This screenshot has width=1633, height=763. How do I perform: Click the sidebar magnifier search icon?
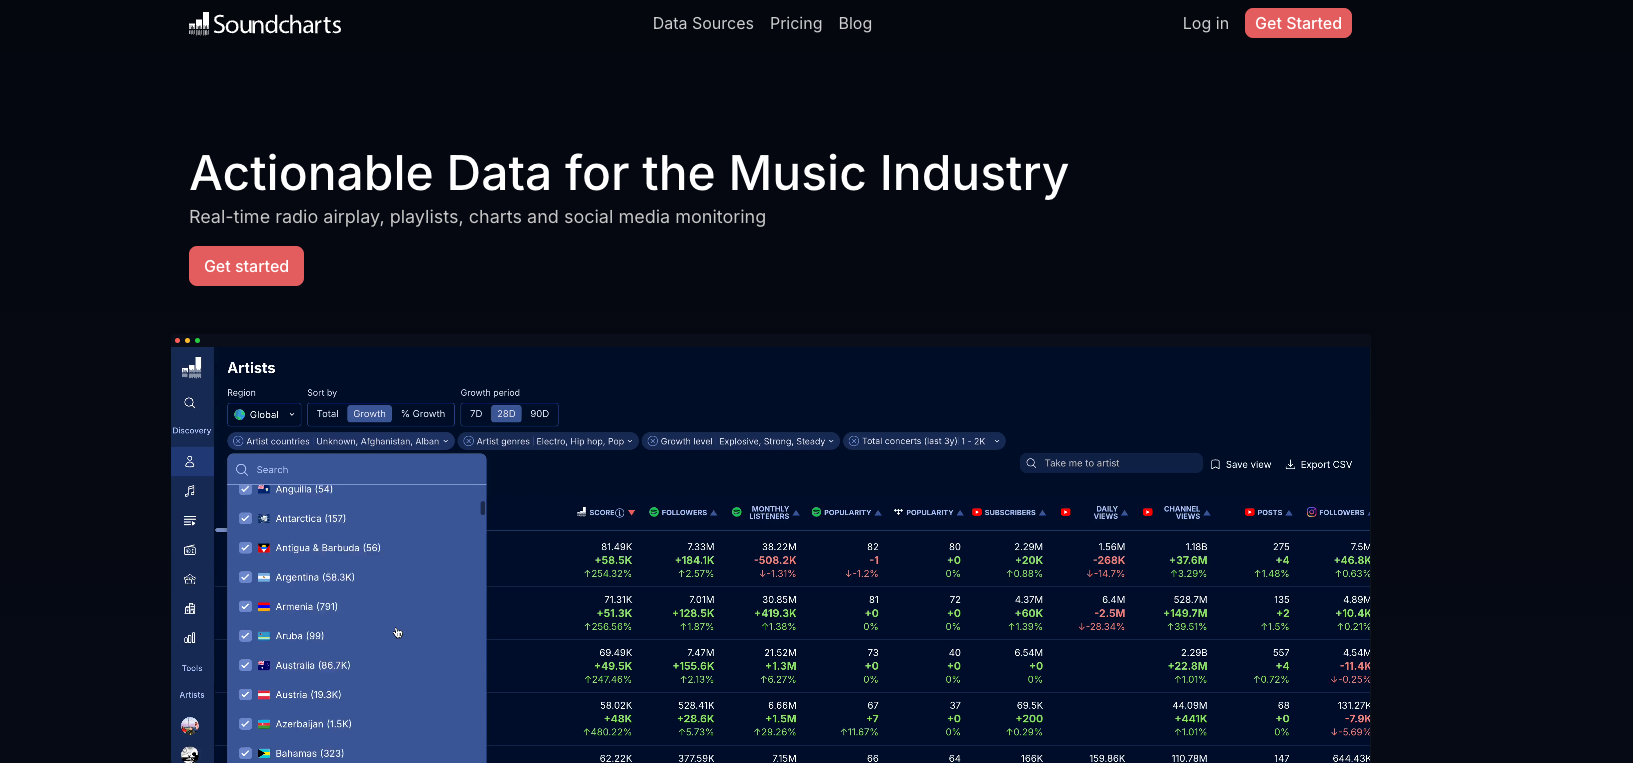click(x=189, y=403)
